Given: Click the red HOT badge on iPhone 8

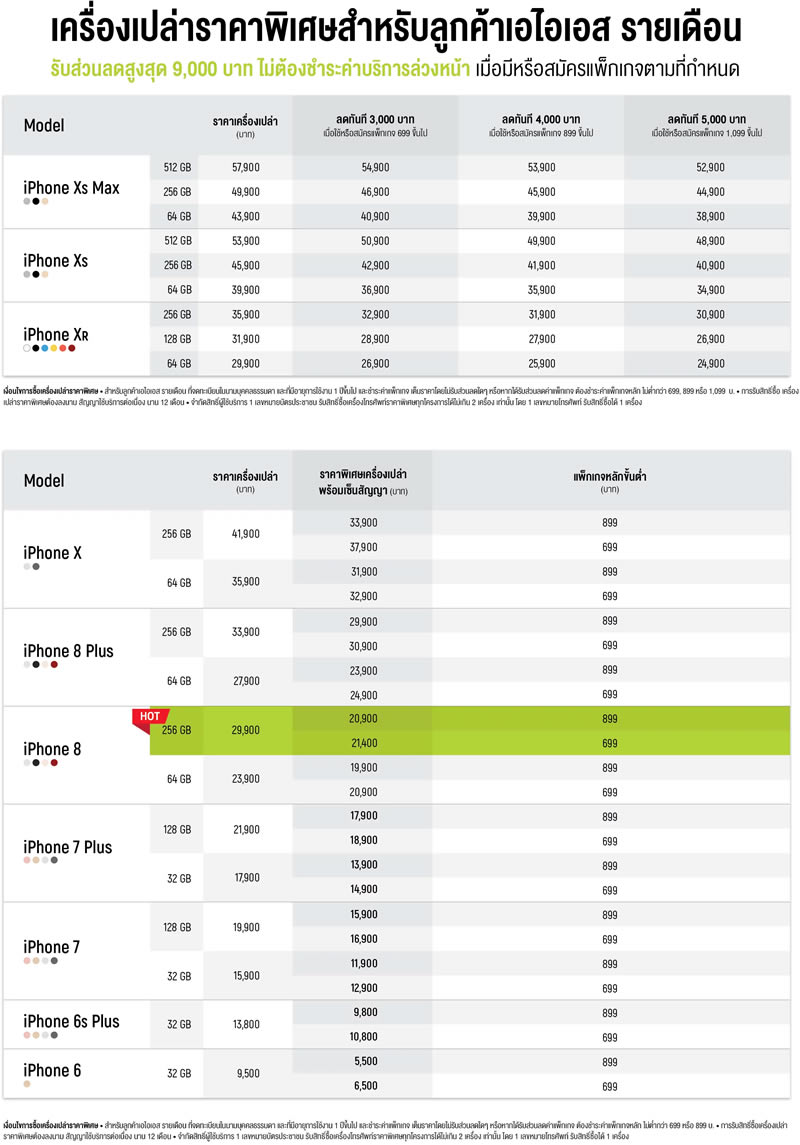Looking at the screenshot, I should pos(148,716).
